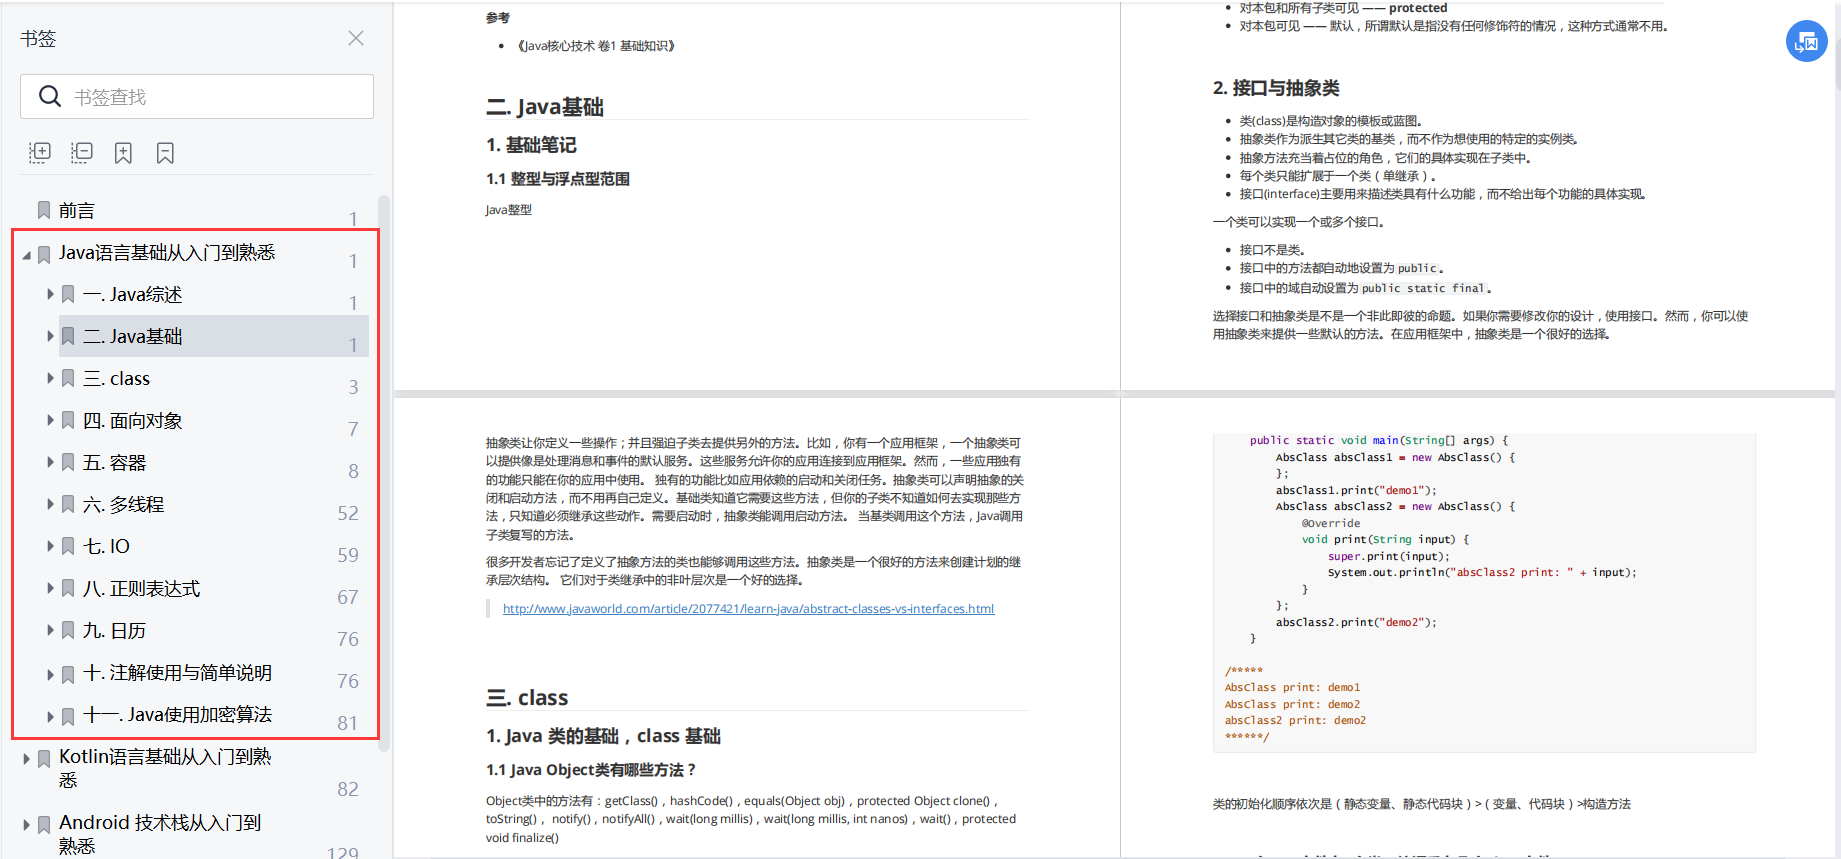1841x859 pixels.
Task: Expand the 六. 多线程 node
Action: tap(50, 505)
